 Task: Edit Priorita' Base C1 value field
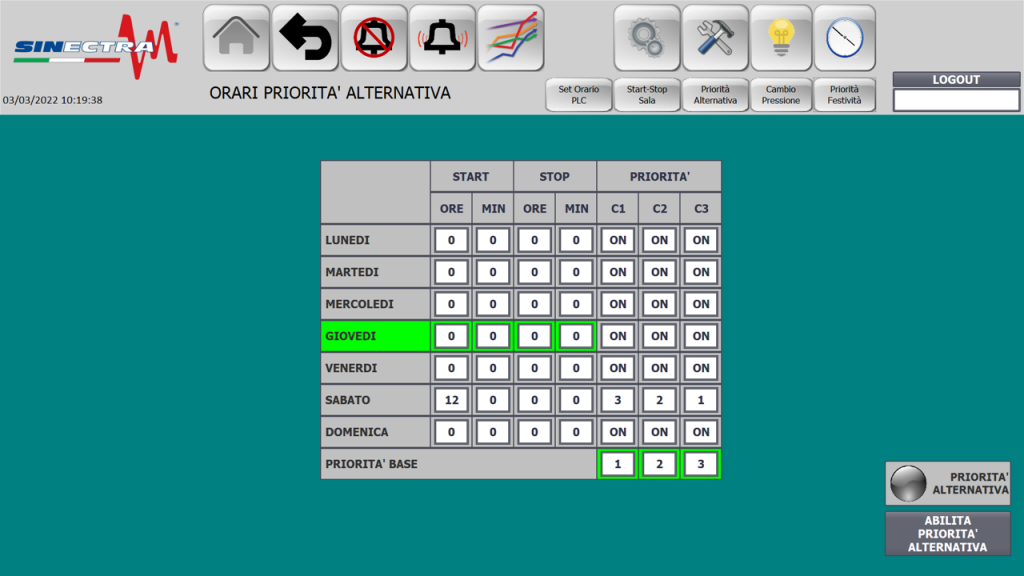pyautogui.click(x=618, y=464)
